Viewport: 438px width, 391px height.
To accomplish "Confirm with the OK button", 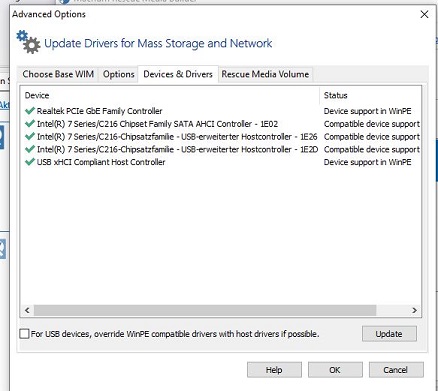I will 335,370.
